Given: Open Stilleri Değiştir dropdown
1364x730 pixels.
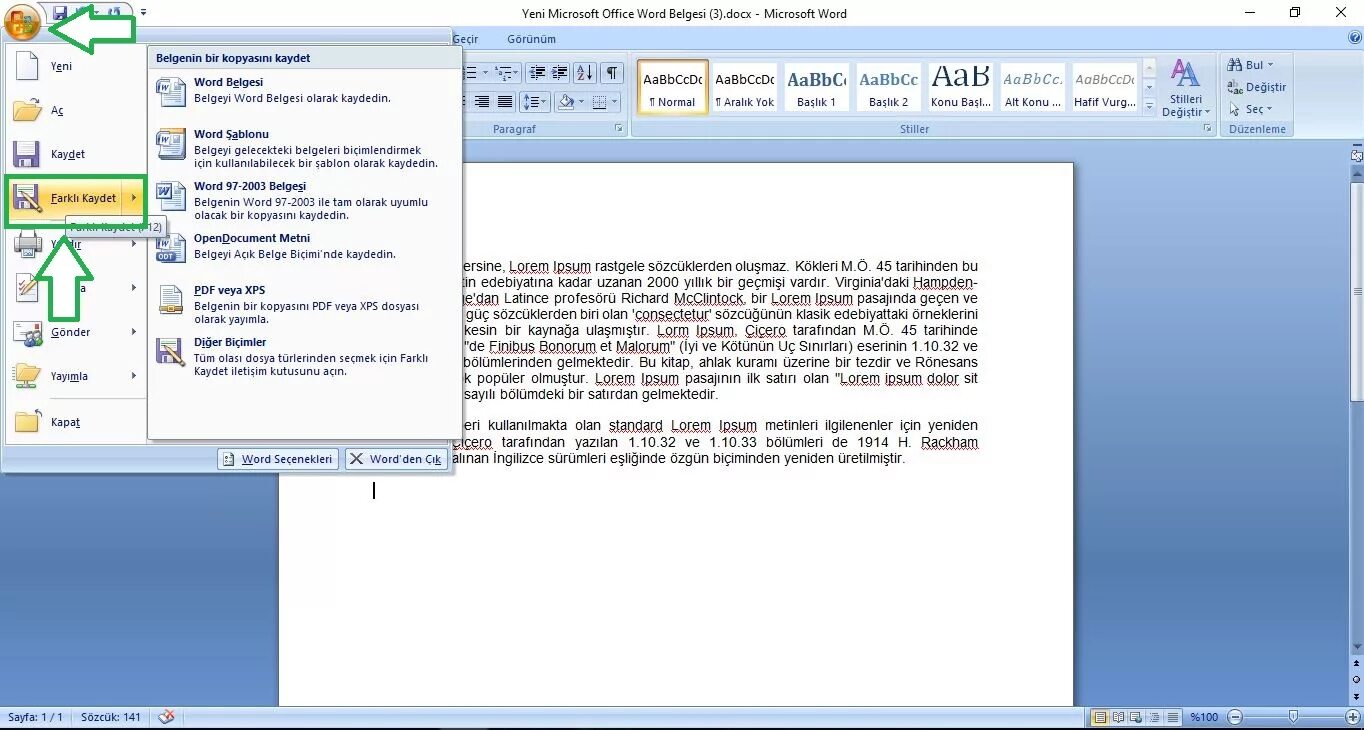Looking at the screenshot, I should 1186,87.
